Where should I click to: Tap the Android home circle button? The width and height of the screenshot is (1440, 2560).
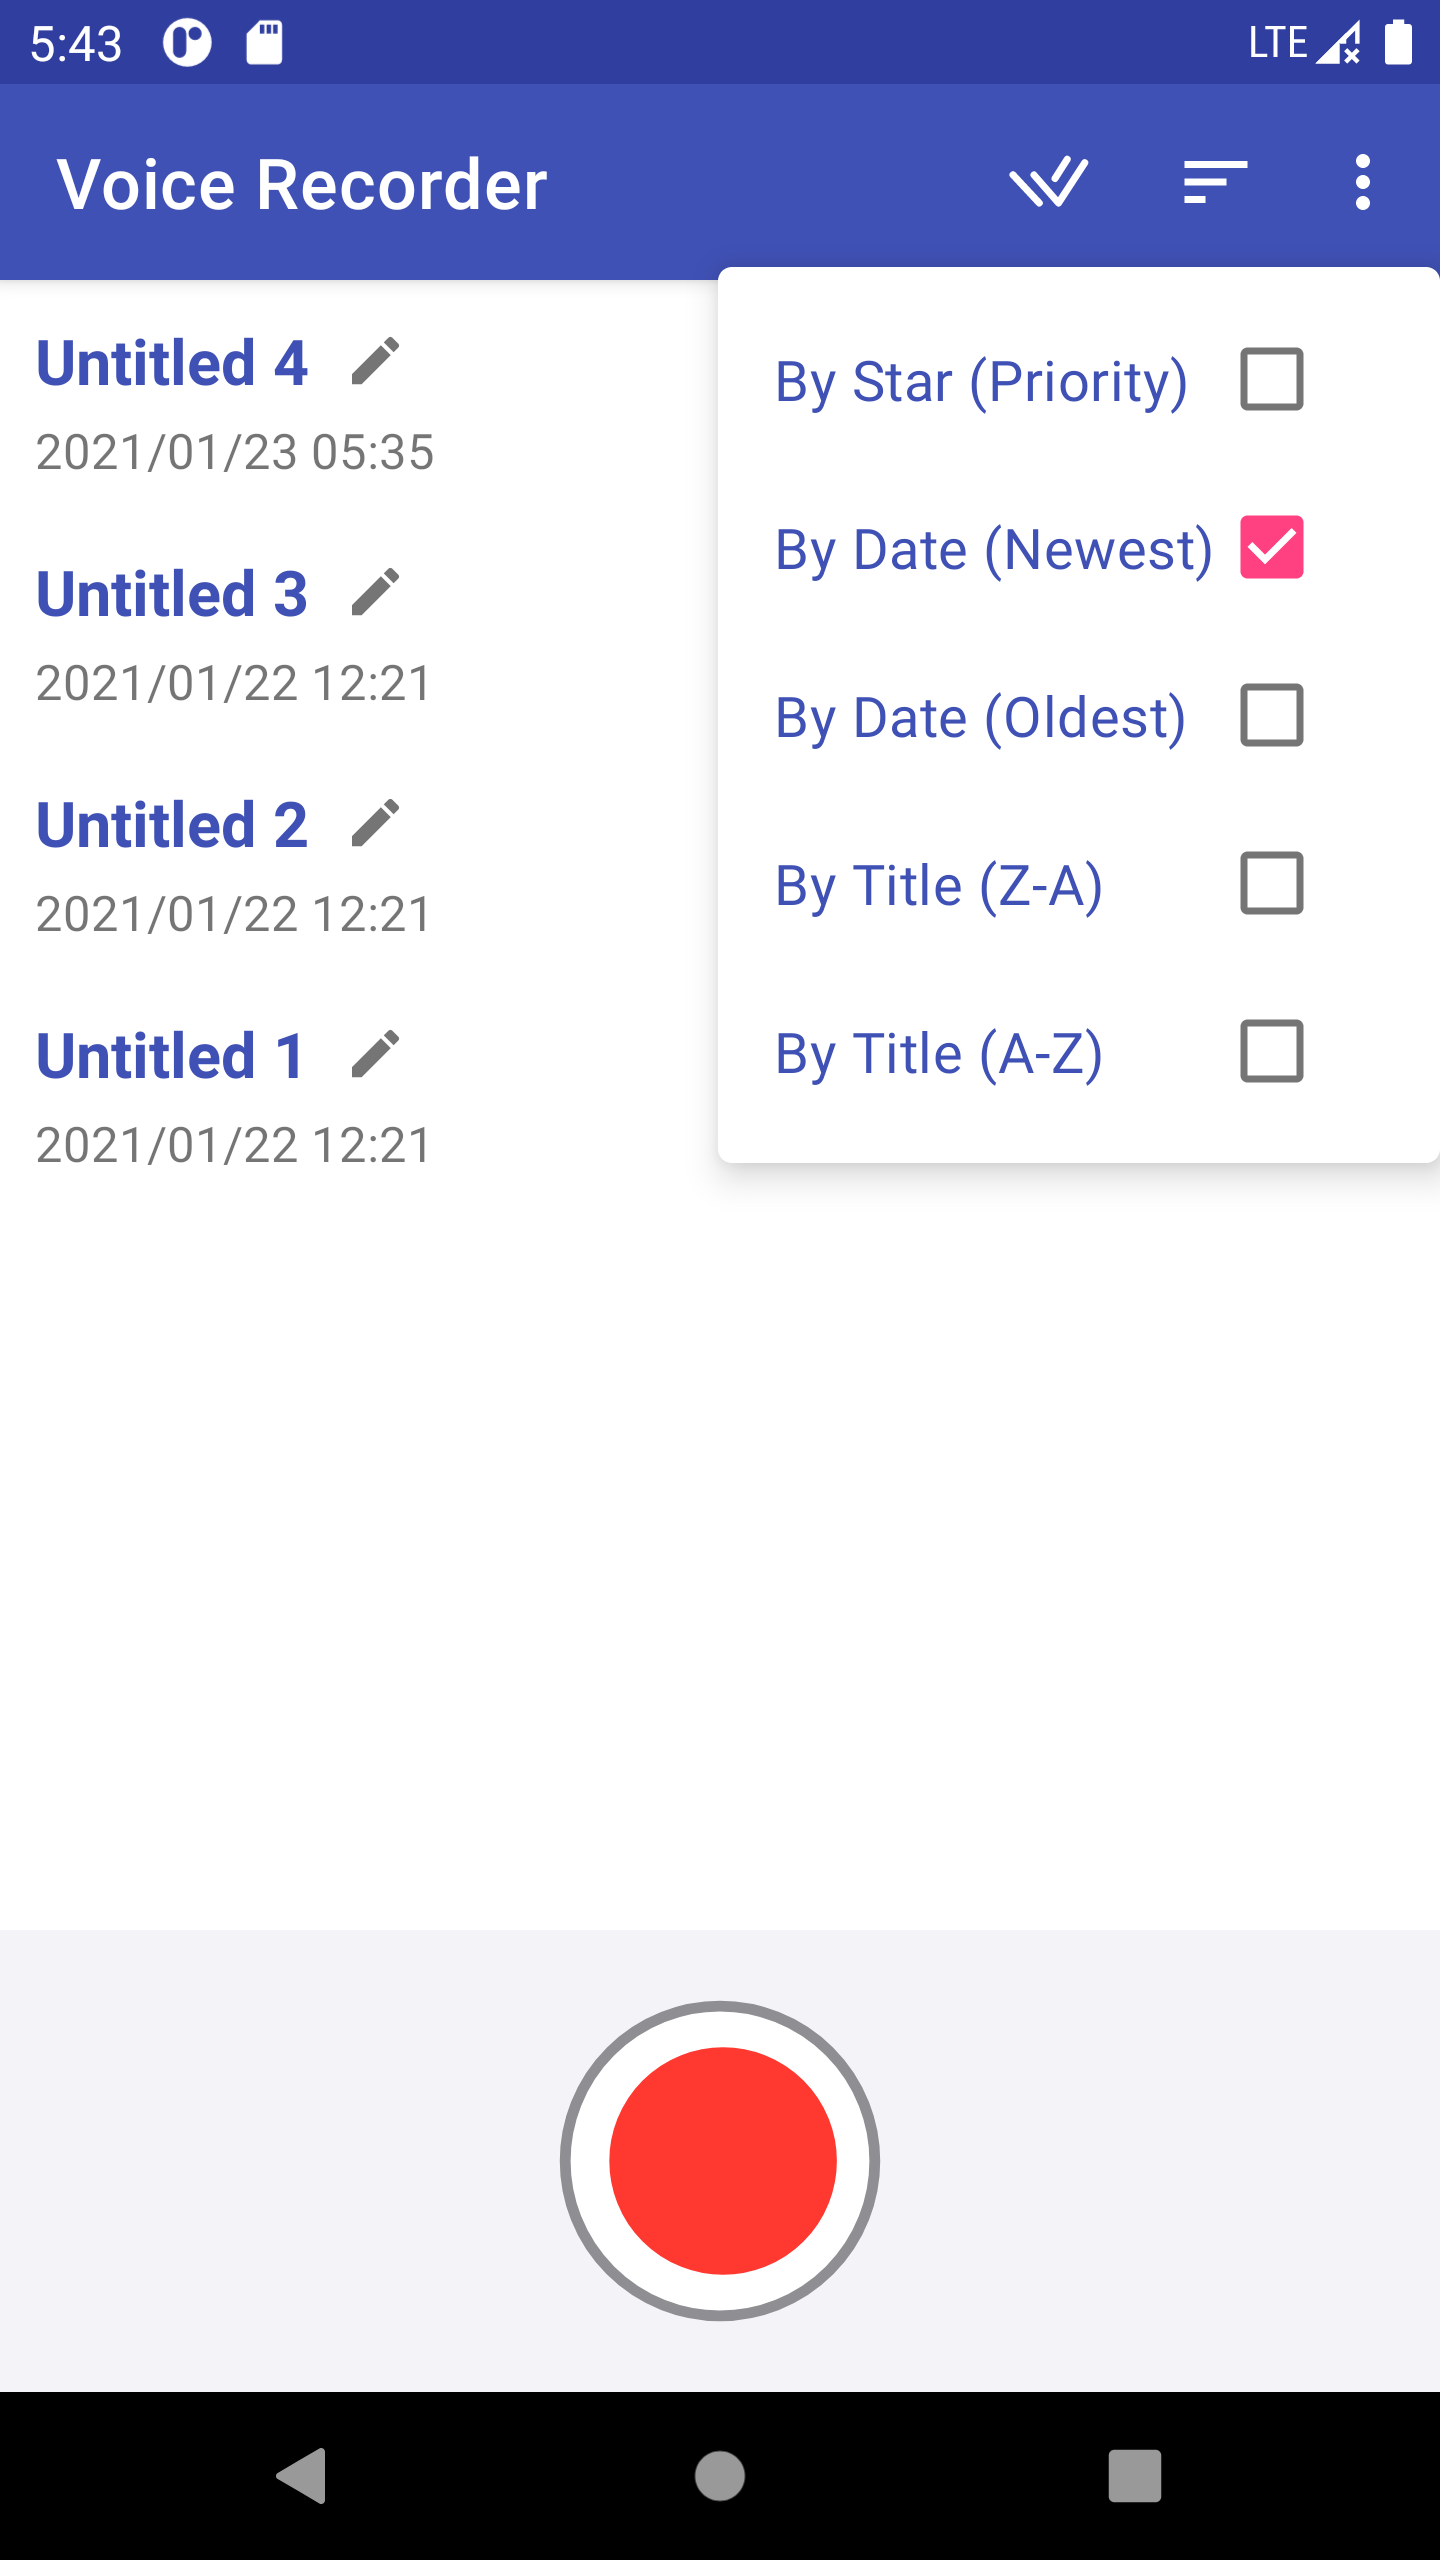(720, 2476)
